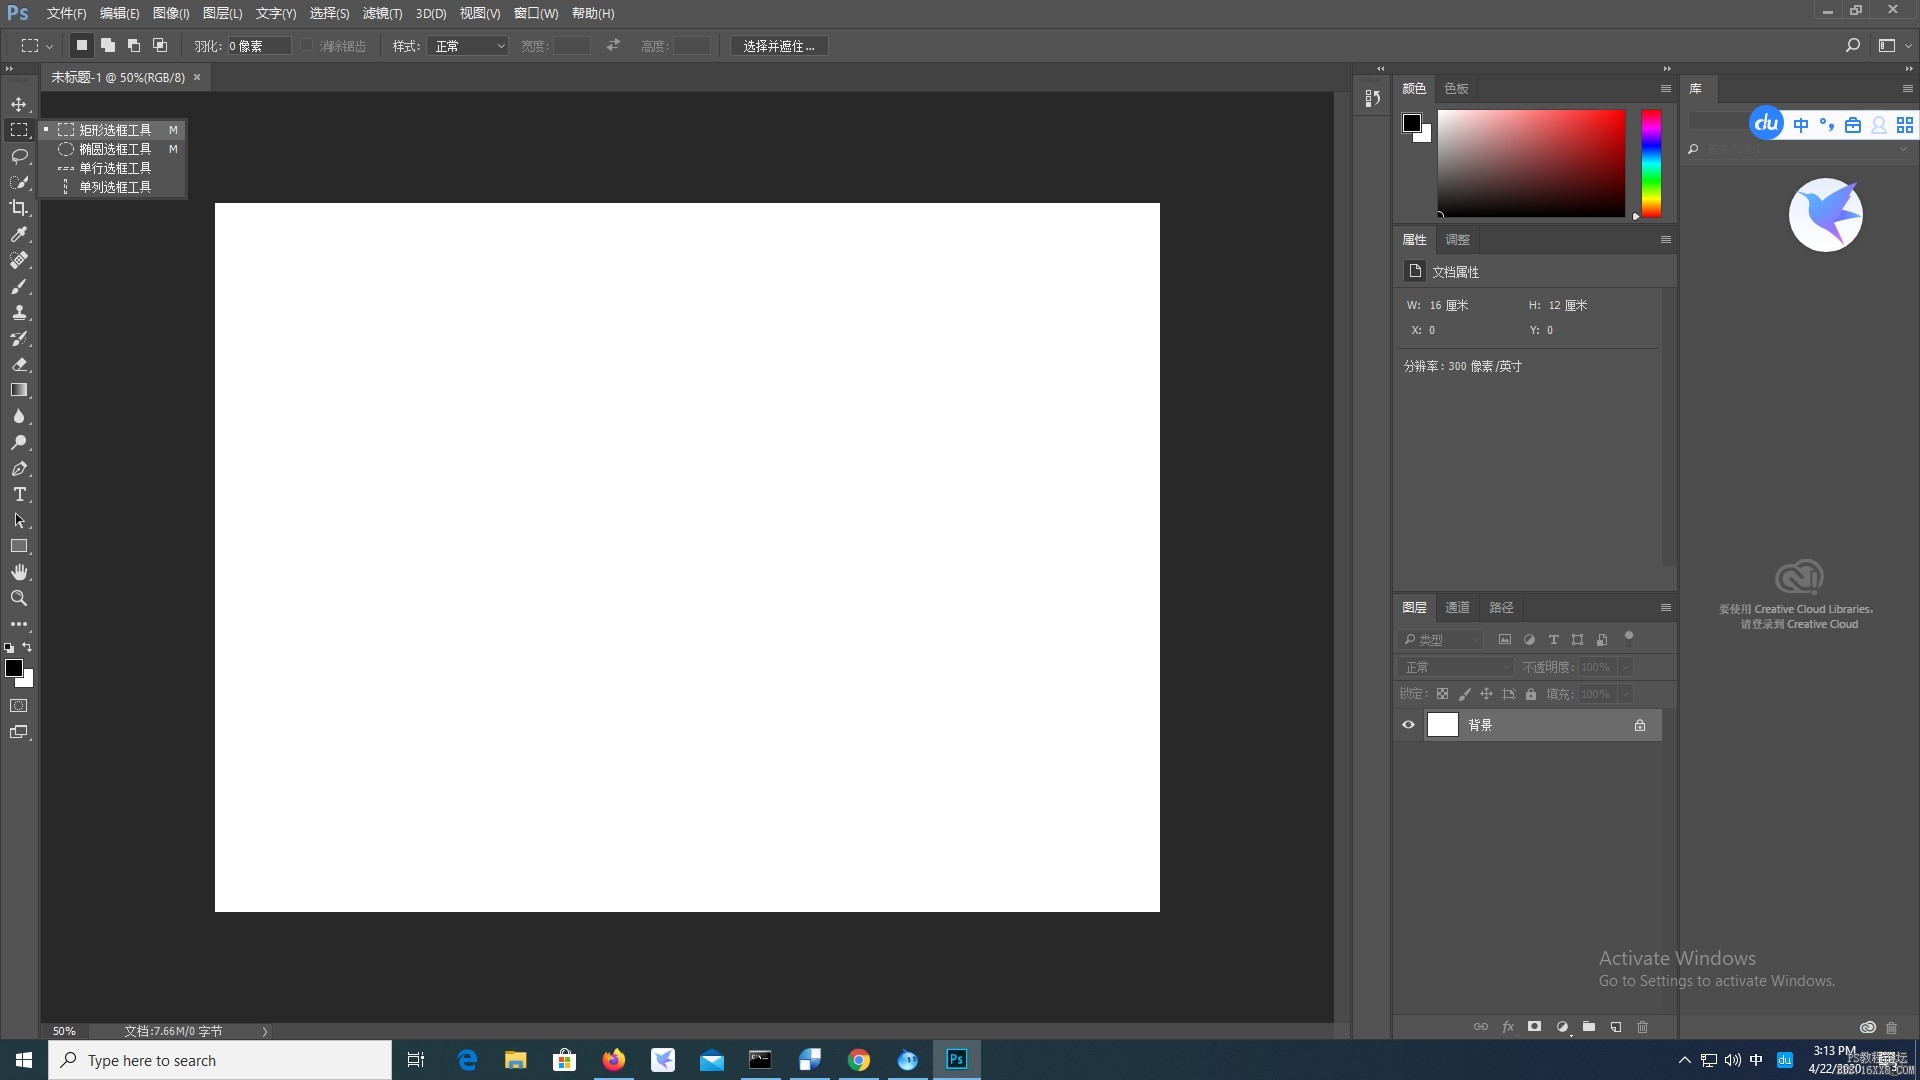Toggle lock position
Screen dimensions: 1920x1080
tap(1486, 694)
